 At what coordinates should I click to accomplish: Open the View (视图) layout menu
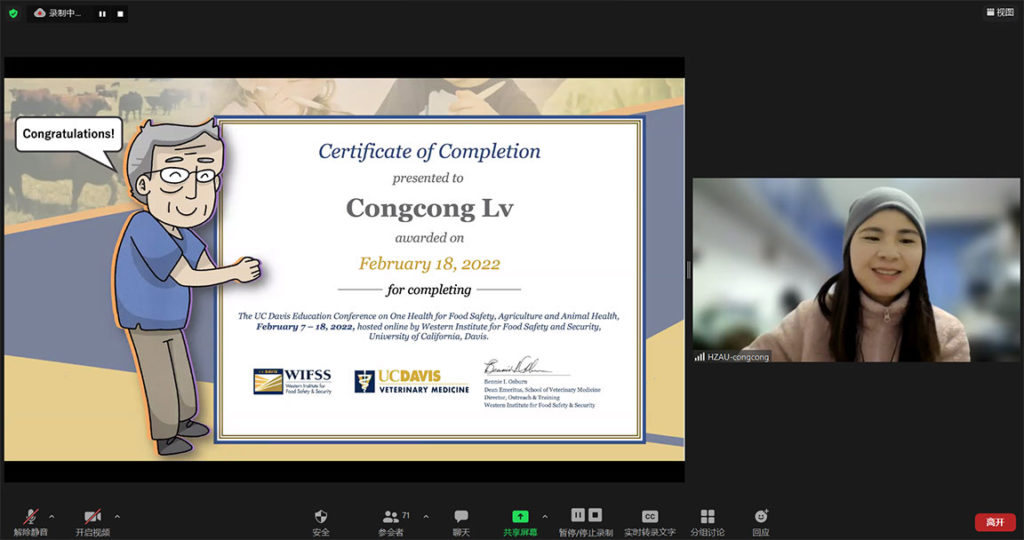[x=1000, y=13]
